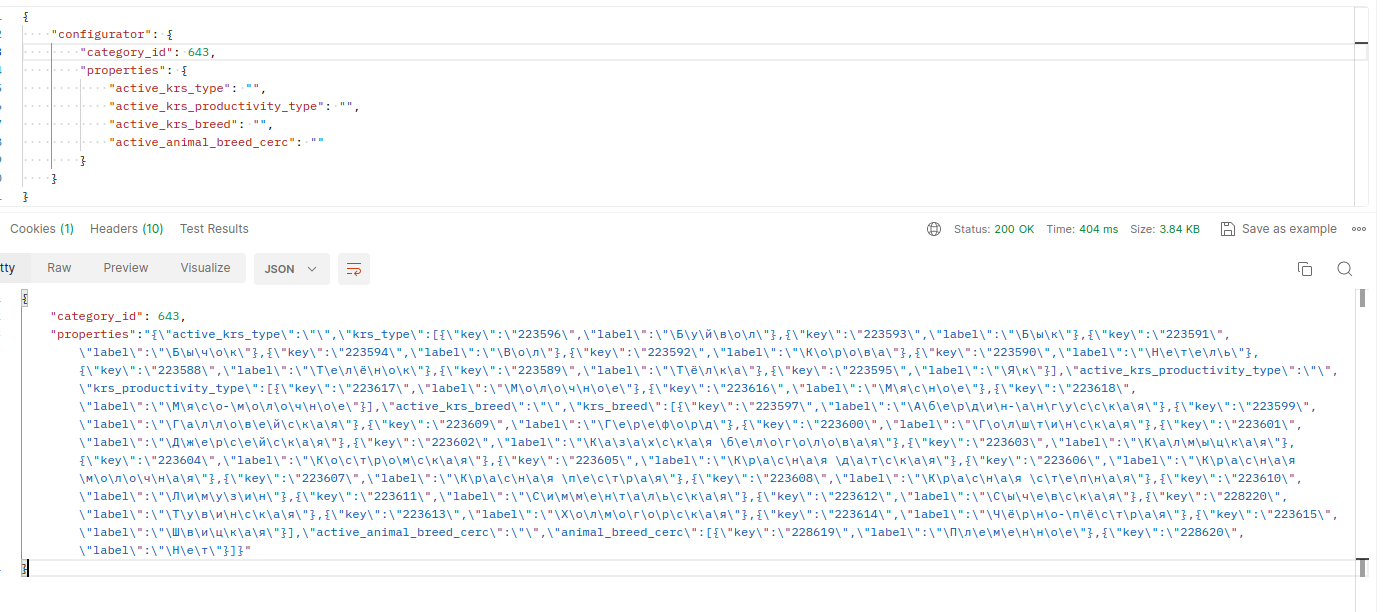Open the Headers (10) tab
Image resolution: width=1385 pixels, height=612 pixels.
point(126,229)
